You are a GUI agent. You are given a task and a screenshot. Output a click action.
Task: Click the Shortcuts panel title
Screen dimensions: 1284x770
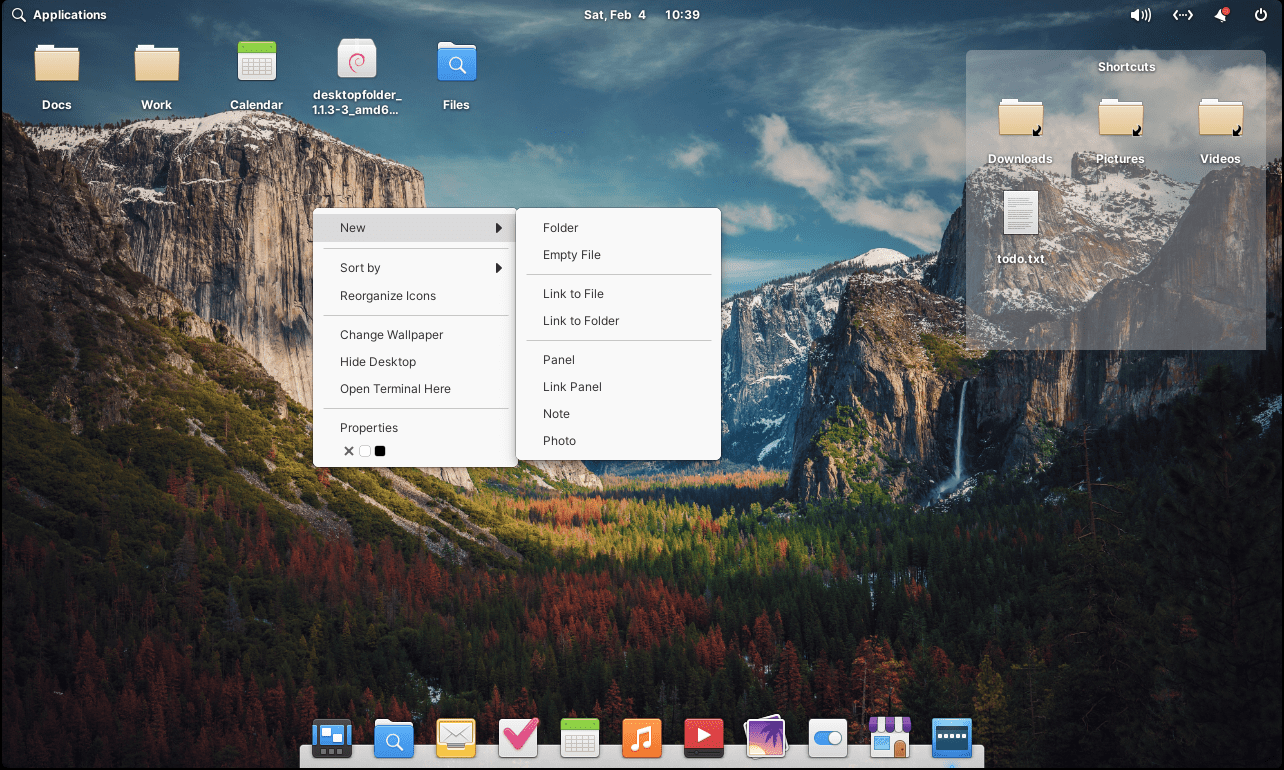point(1126,67)
